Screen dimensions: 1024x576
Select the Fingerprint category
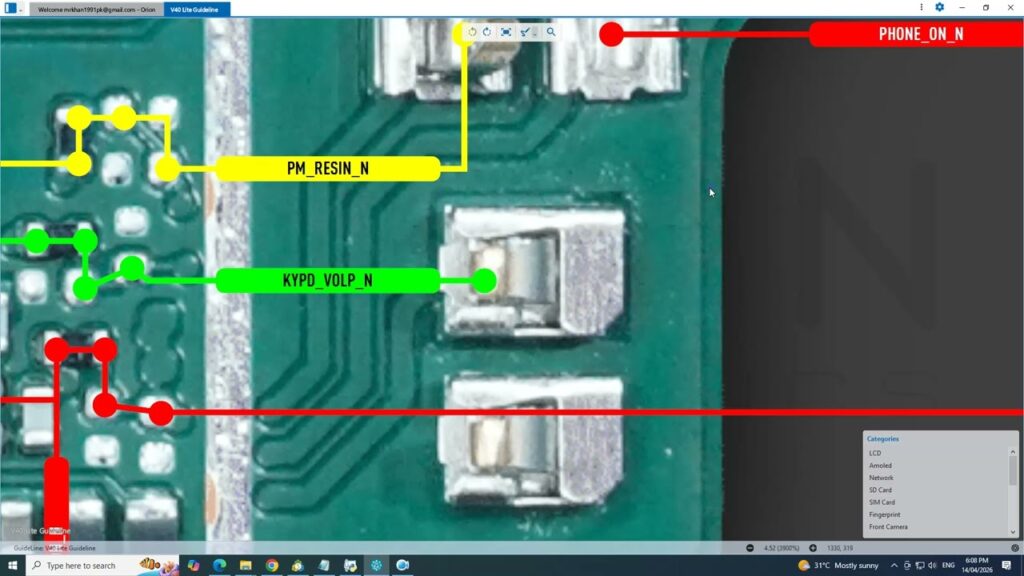(x=884, y=514)
